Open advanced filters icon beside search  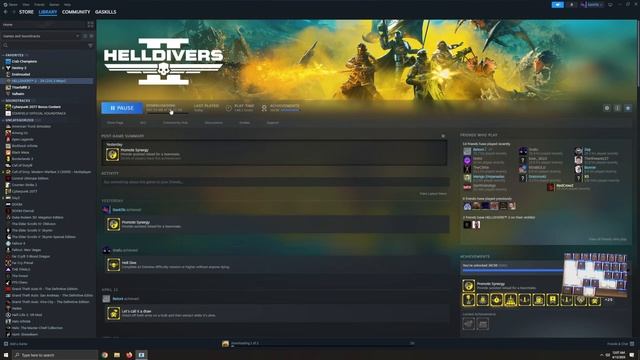point(90,46)
